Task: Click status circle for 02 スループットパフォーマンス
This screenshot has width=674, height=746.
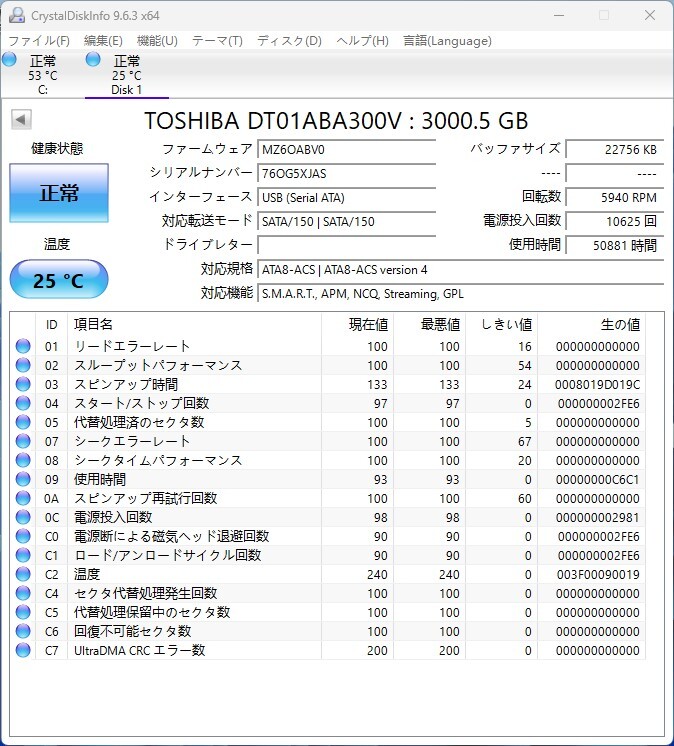Action: click(x=23, y=365)
